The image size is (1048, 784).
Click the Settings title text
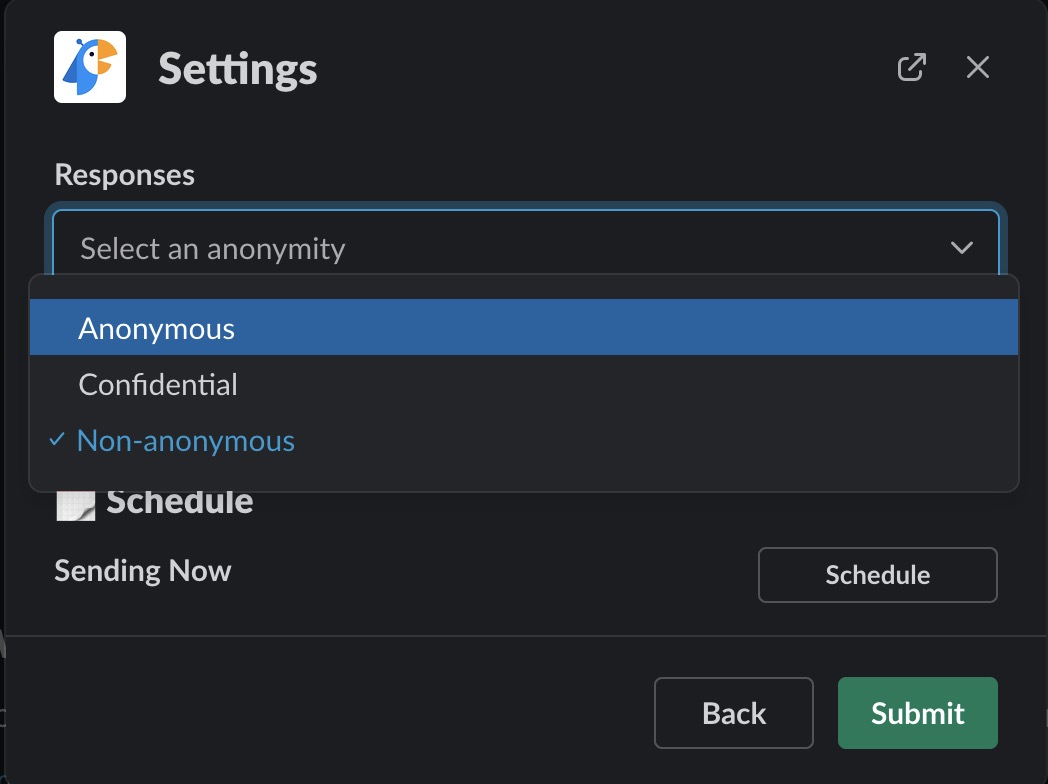[238, 69]
